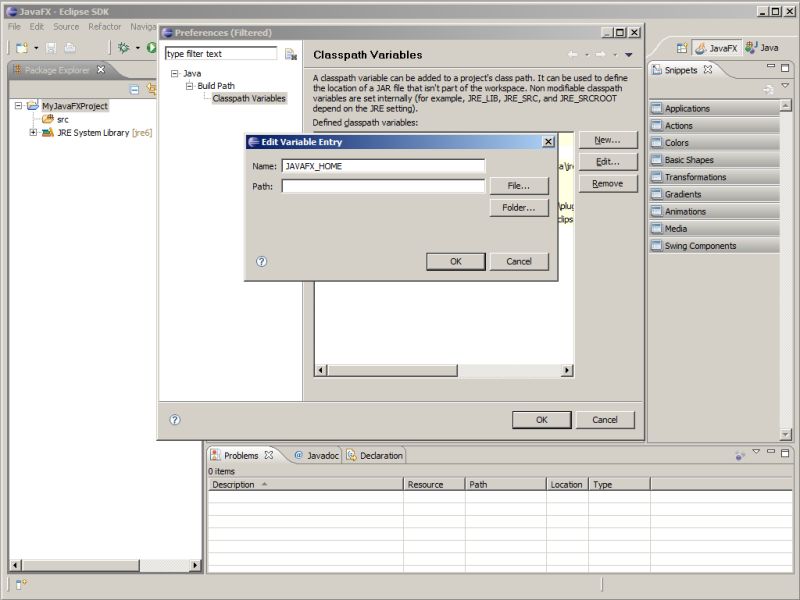Expand the Basic Shapes snippets drawer
The image size is (800, 600).
714,160
